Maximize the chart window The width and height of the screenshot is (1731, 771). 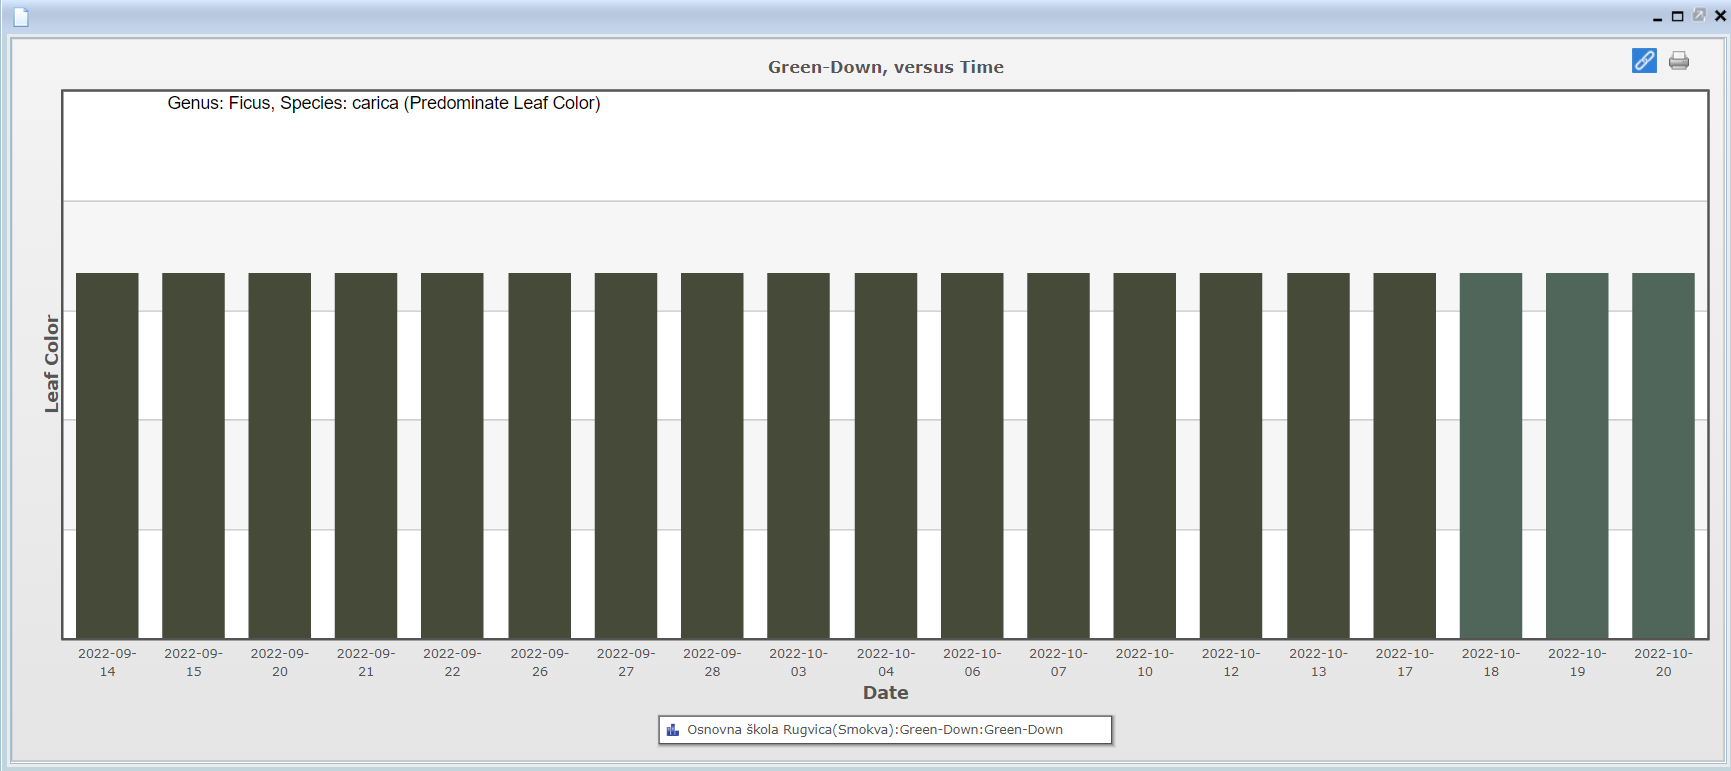(x=1678, y=16)
